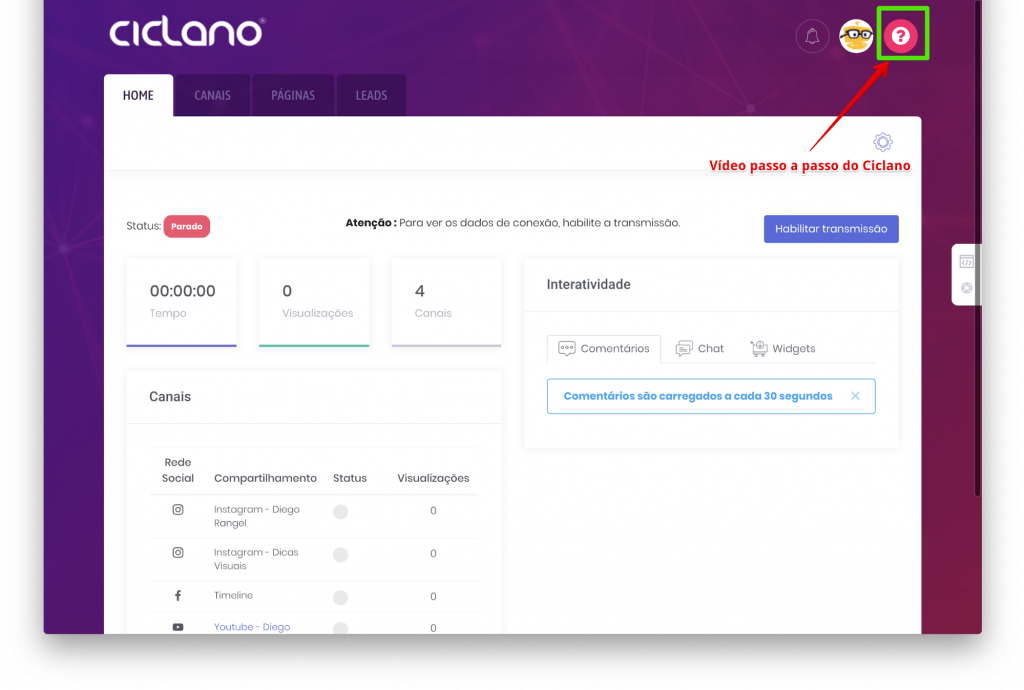Viewport: 1024px width, 690px height.
Task: Switch to the CANAIS tab
Action: [212, 95]
